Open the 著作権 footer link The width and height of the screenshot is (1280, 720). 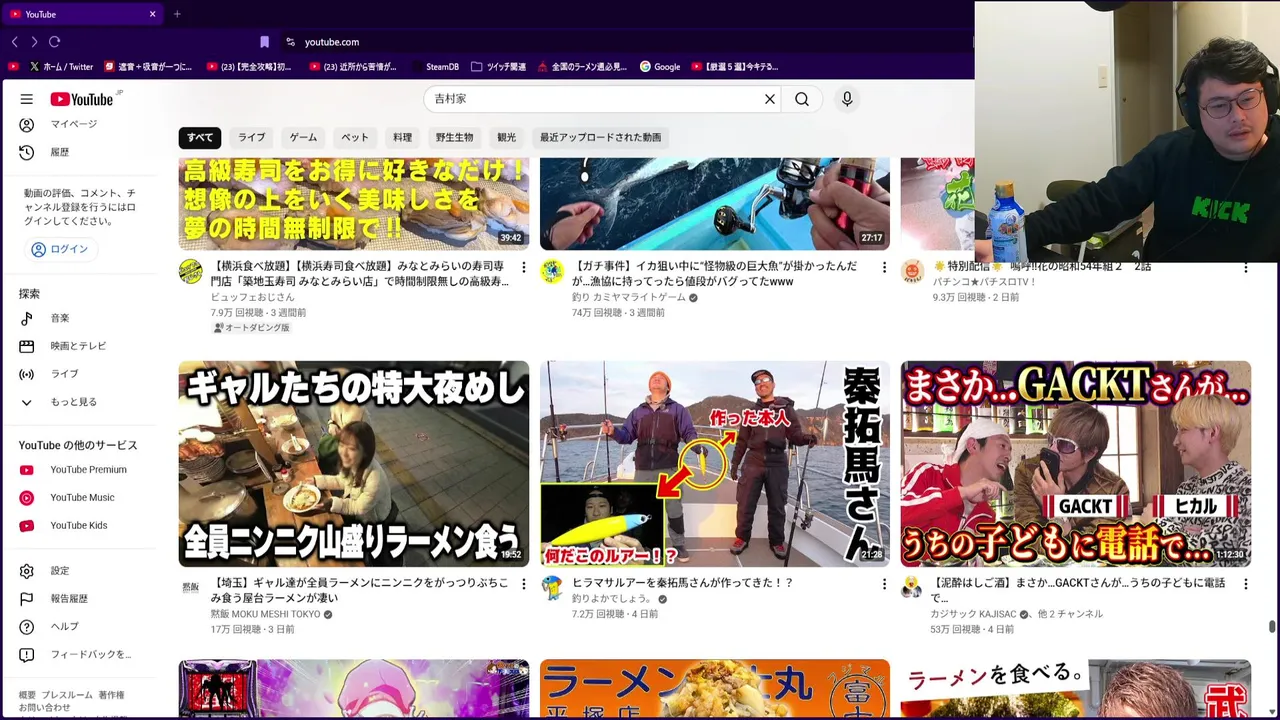[x=112, y=695]
